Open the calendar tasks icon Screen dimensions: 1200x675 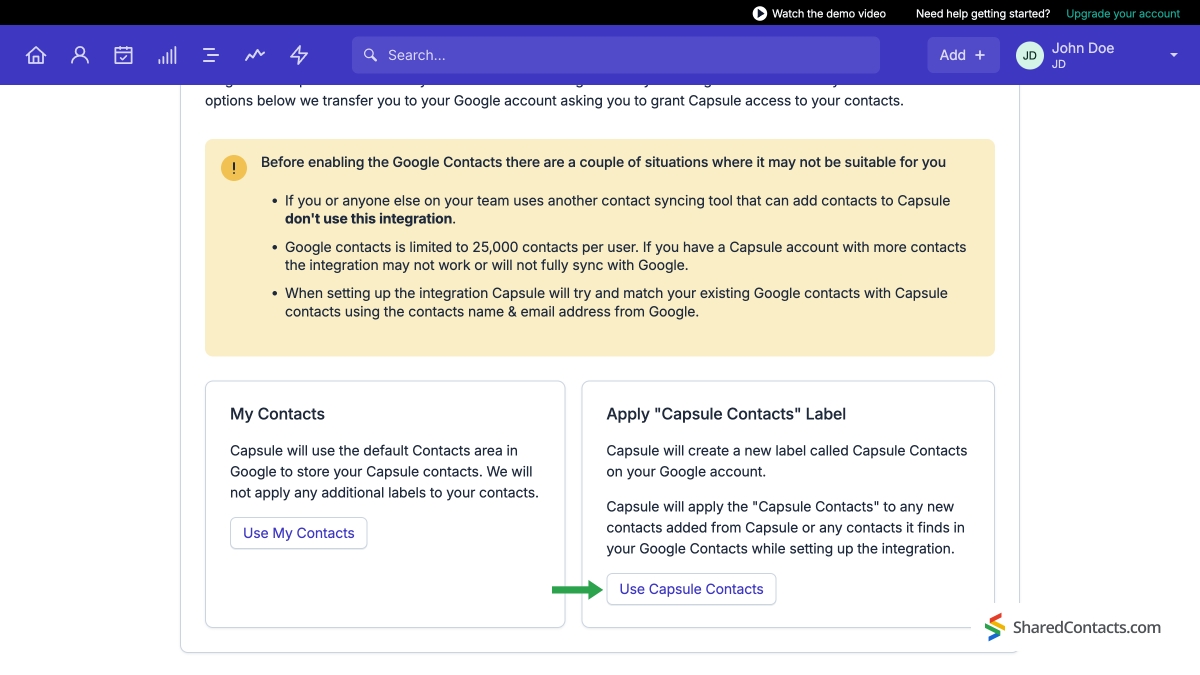click(123, 55)
